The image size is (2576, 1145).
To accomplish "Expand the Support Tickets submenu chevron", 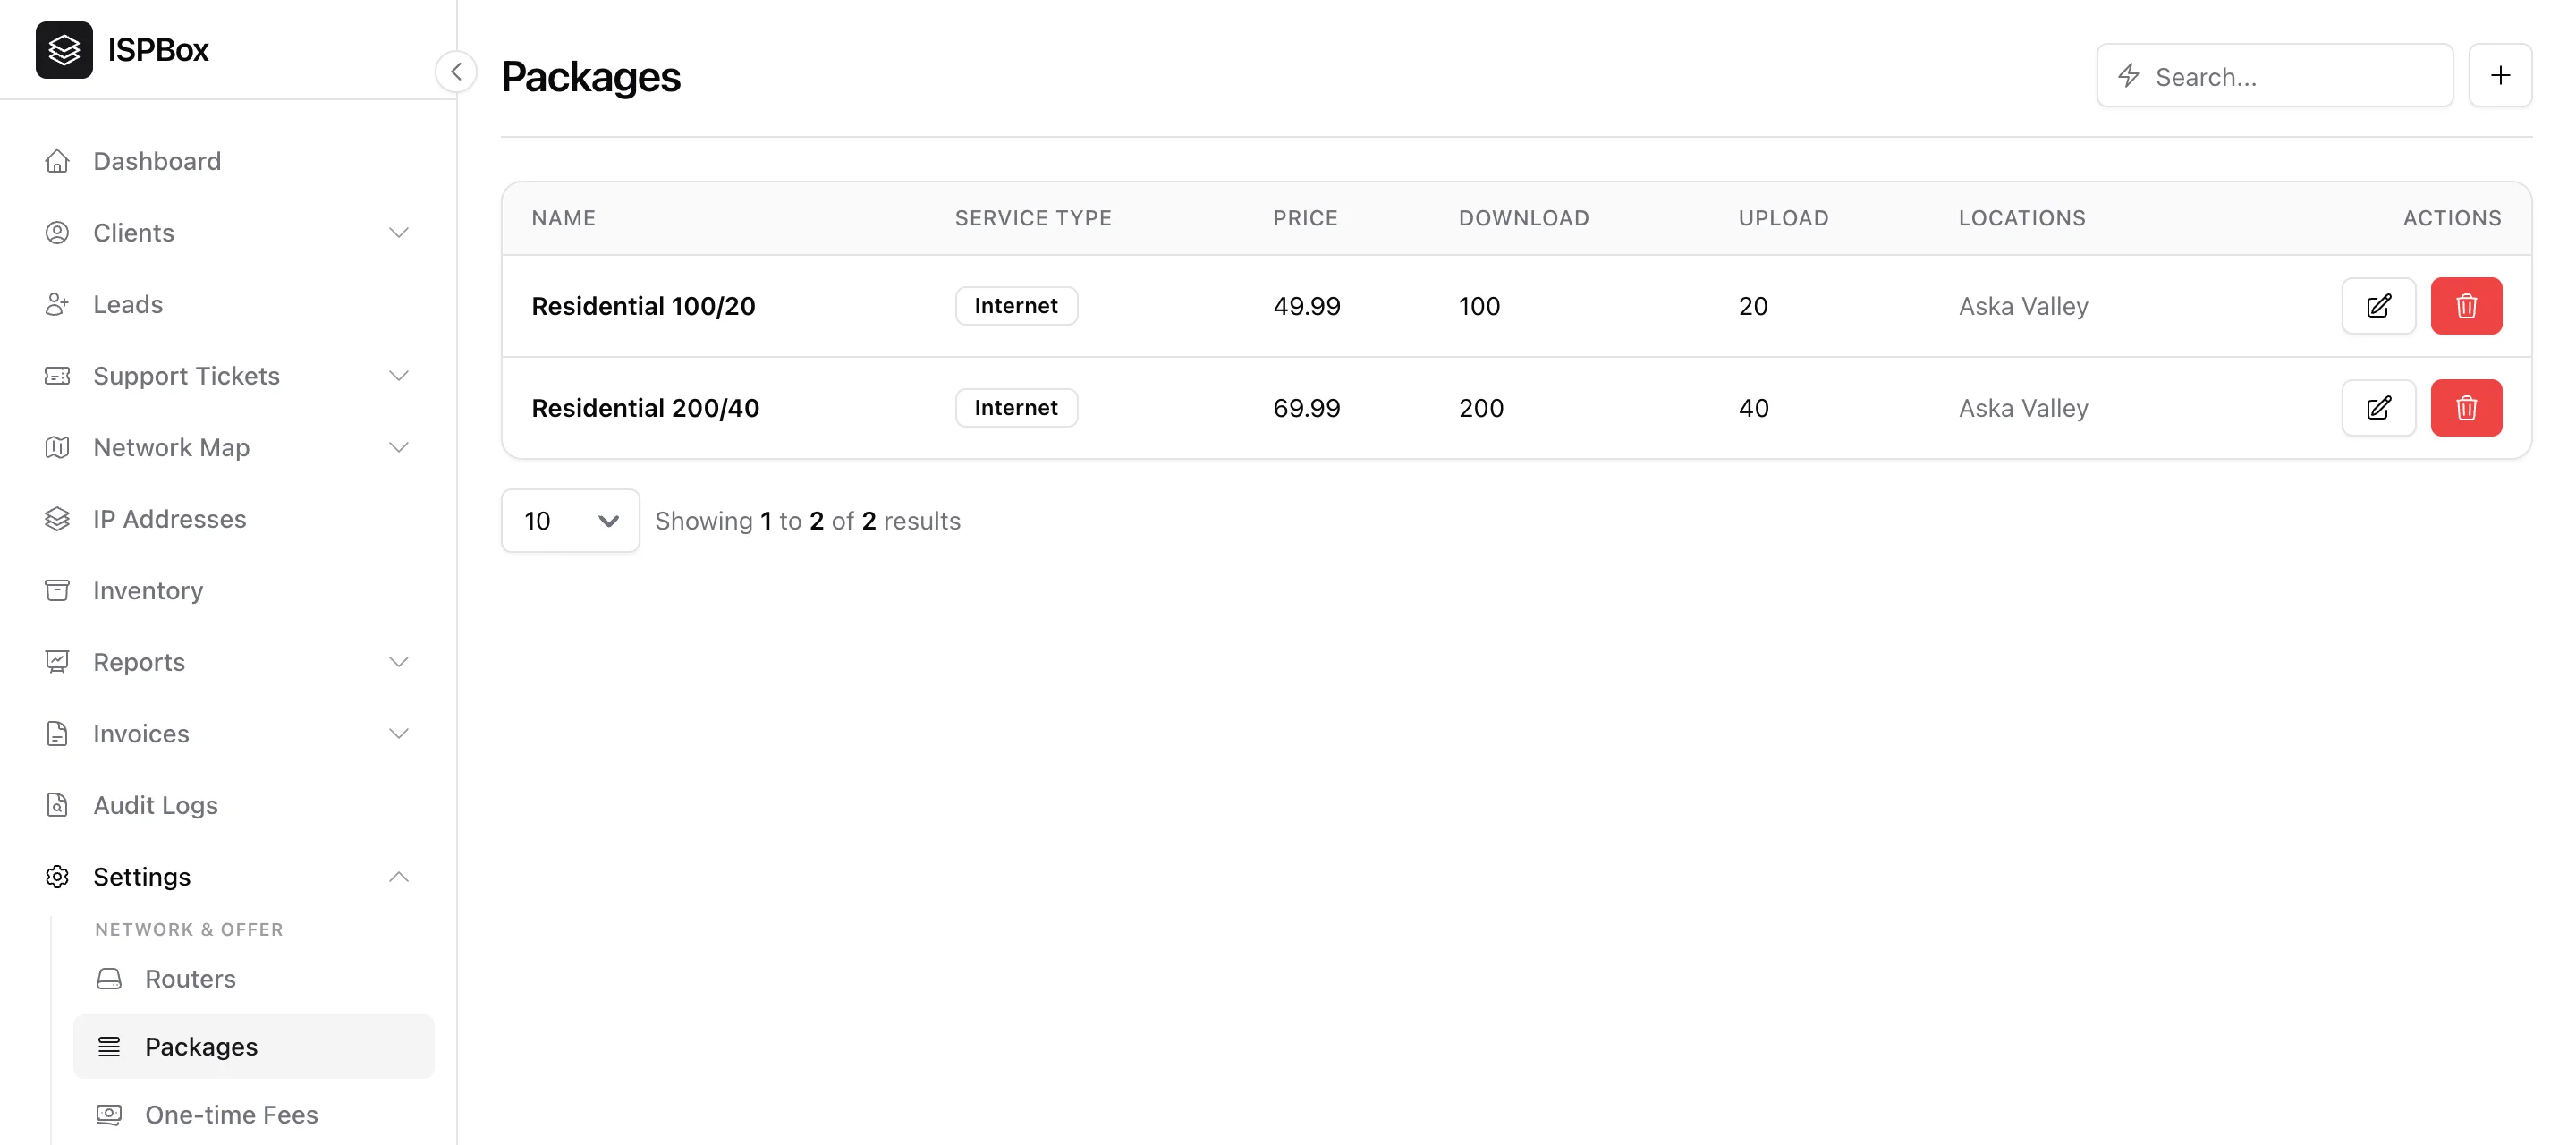I will pos(399,376).
